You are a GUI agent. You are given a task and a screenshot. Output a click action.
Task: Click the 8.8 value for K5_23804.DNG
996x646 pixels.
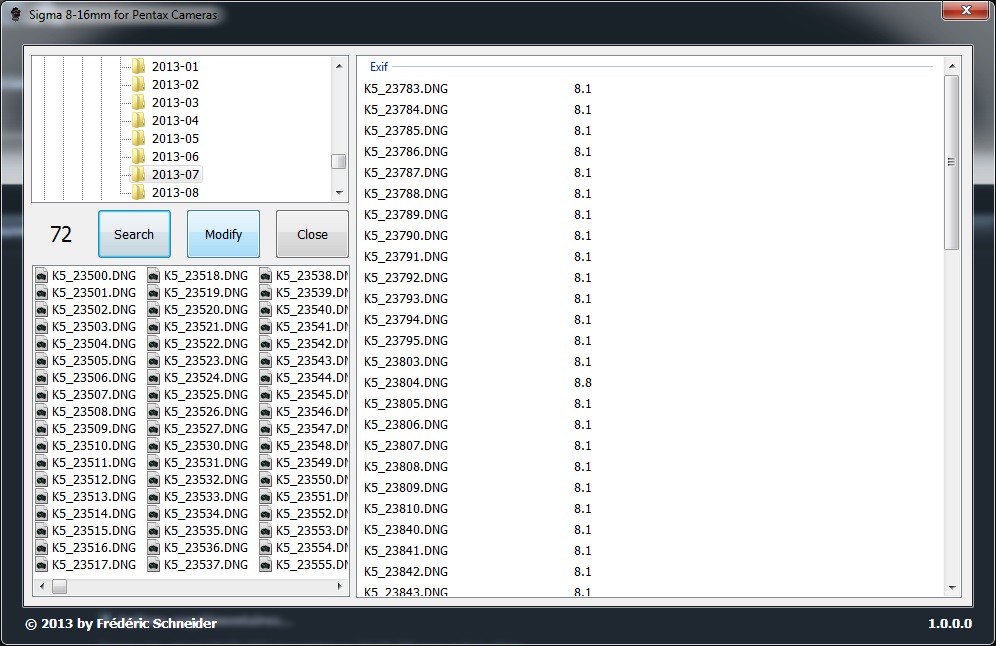(582, 382)
